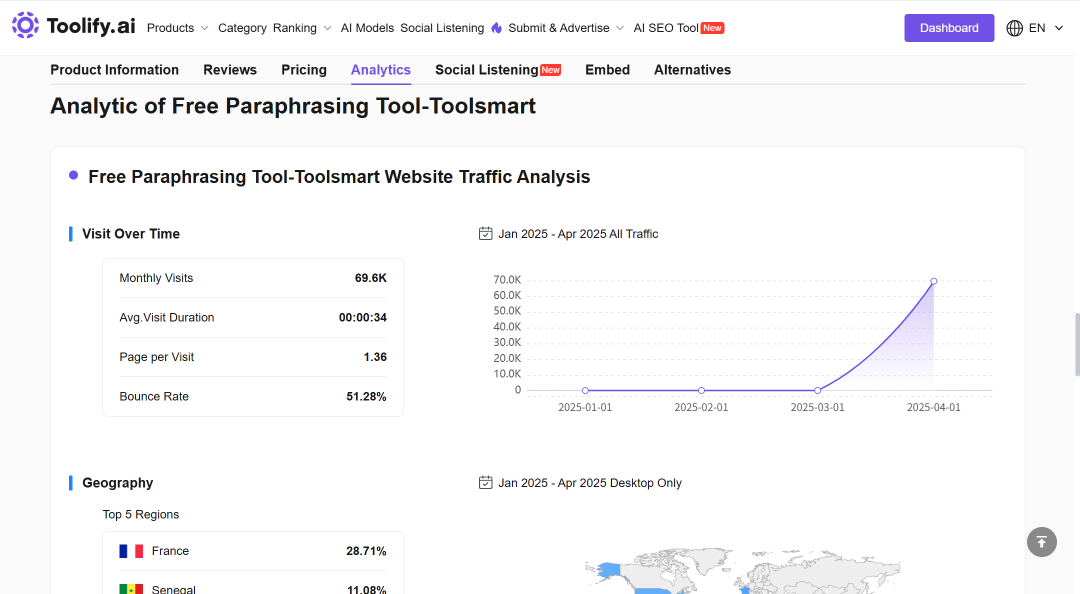Image resolution: width=1080 pixels, height=594 pixels.
Task: Click the Visit Over Time heading
Action: 131,234
